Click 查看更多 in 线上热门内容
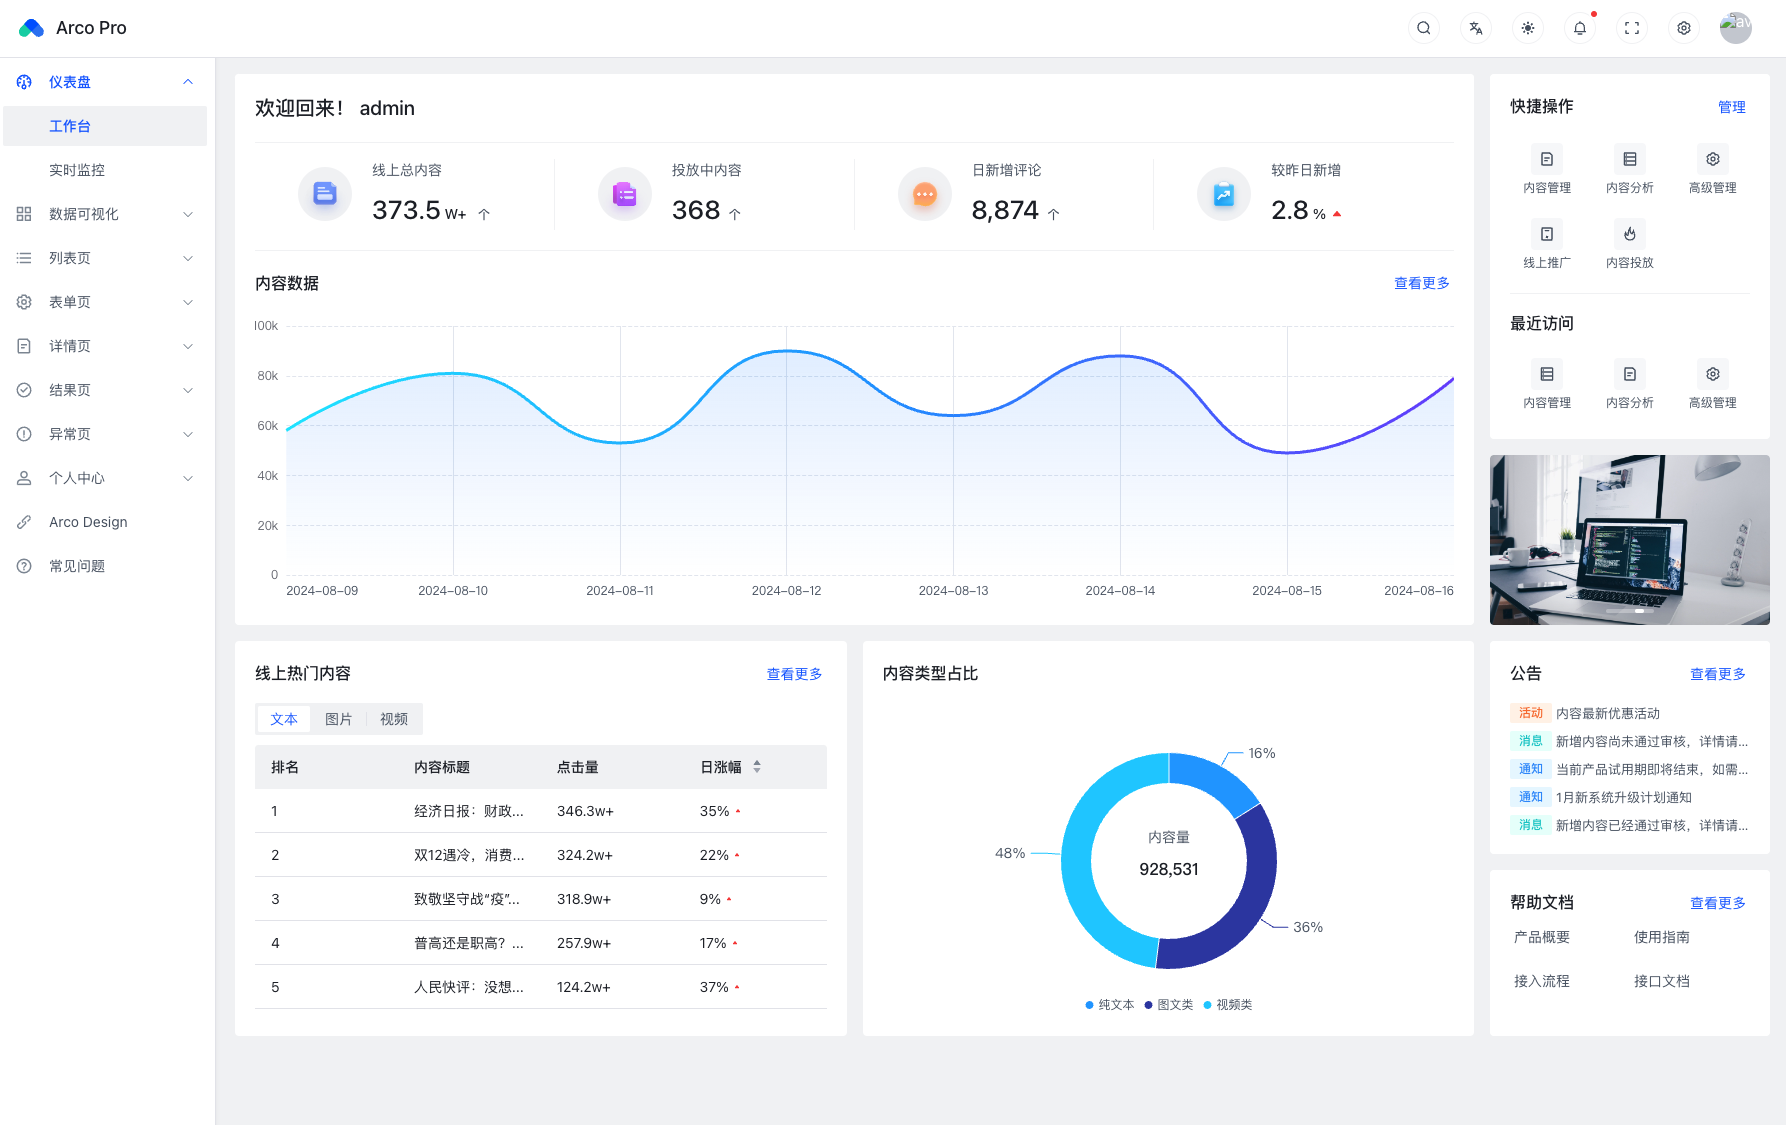 coord(795,674)
